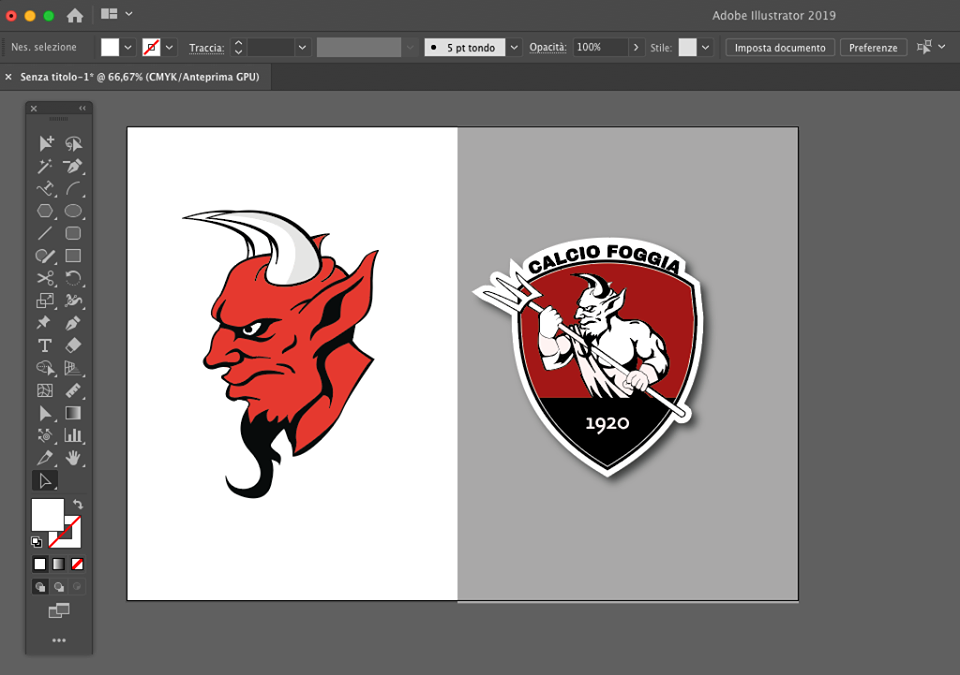Open the Opacità transparency panel link
Screen dimensions: 960x675
click(x=547, y=47)
